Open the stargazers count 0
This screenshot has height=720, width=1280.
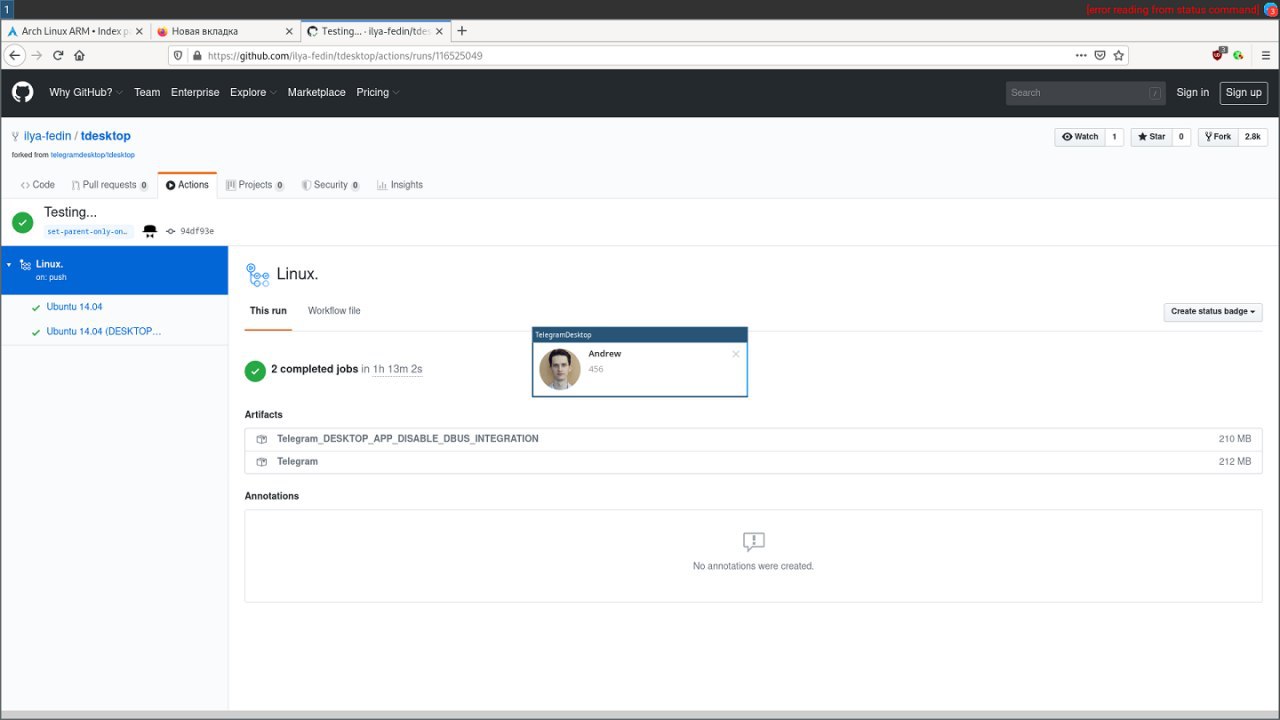1181,137
